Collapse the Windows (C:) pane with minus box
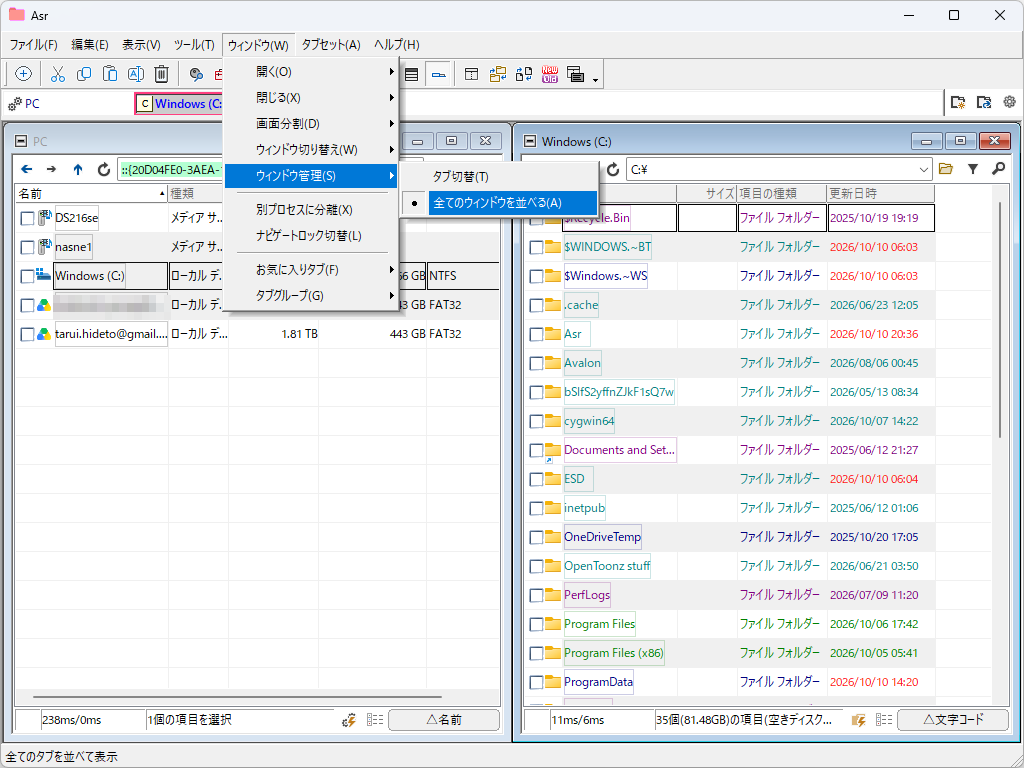The width and height of the screenshot is (1024, 768). pos(530,141)
